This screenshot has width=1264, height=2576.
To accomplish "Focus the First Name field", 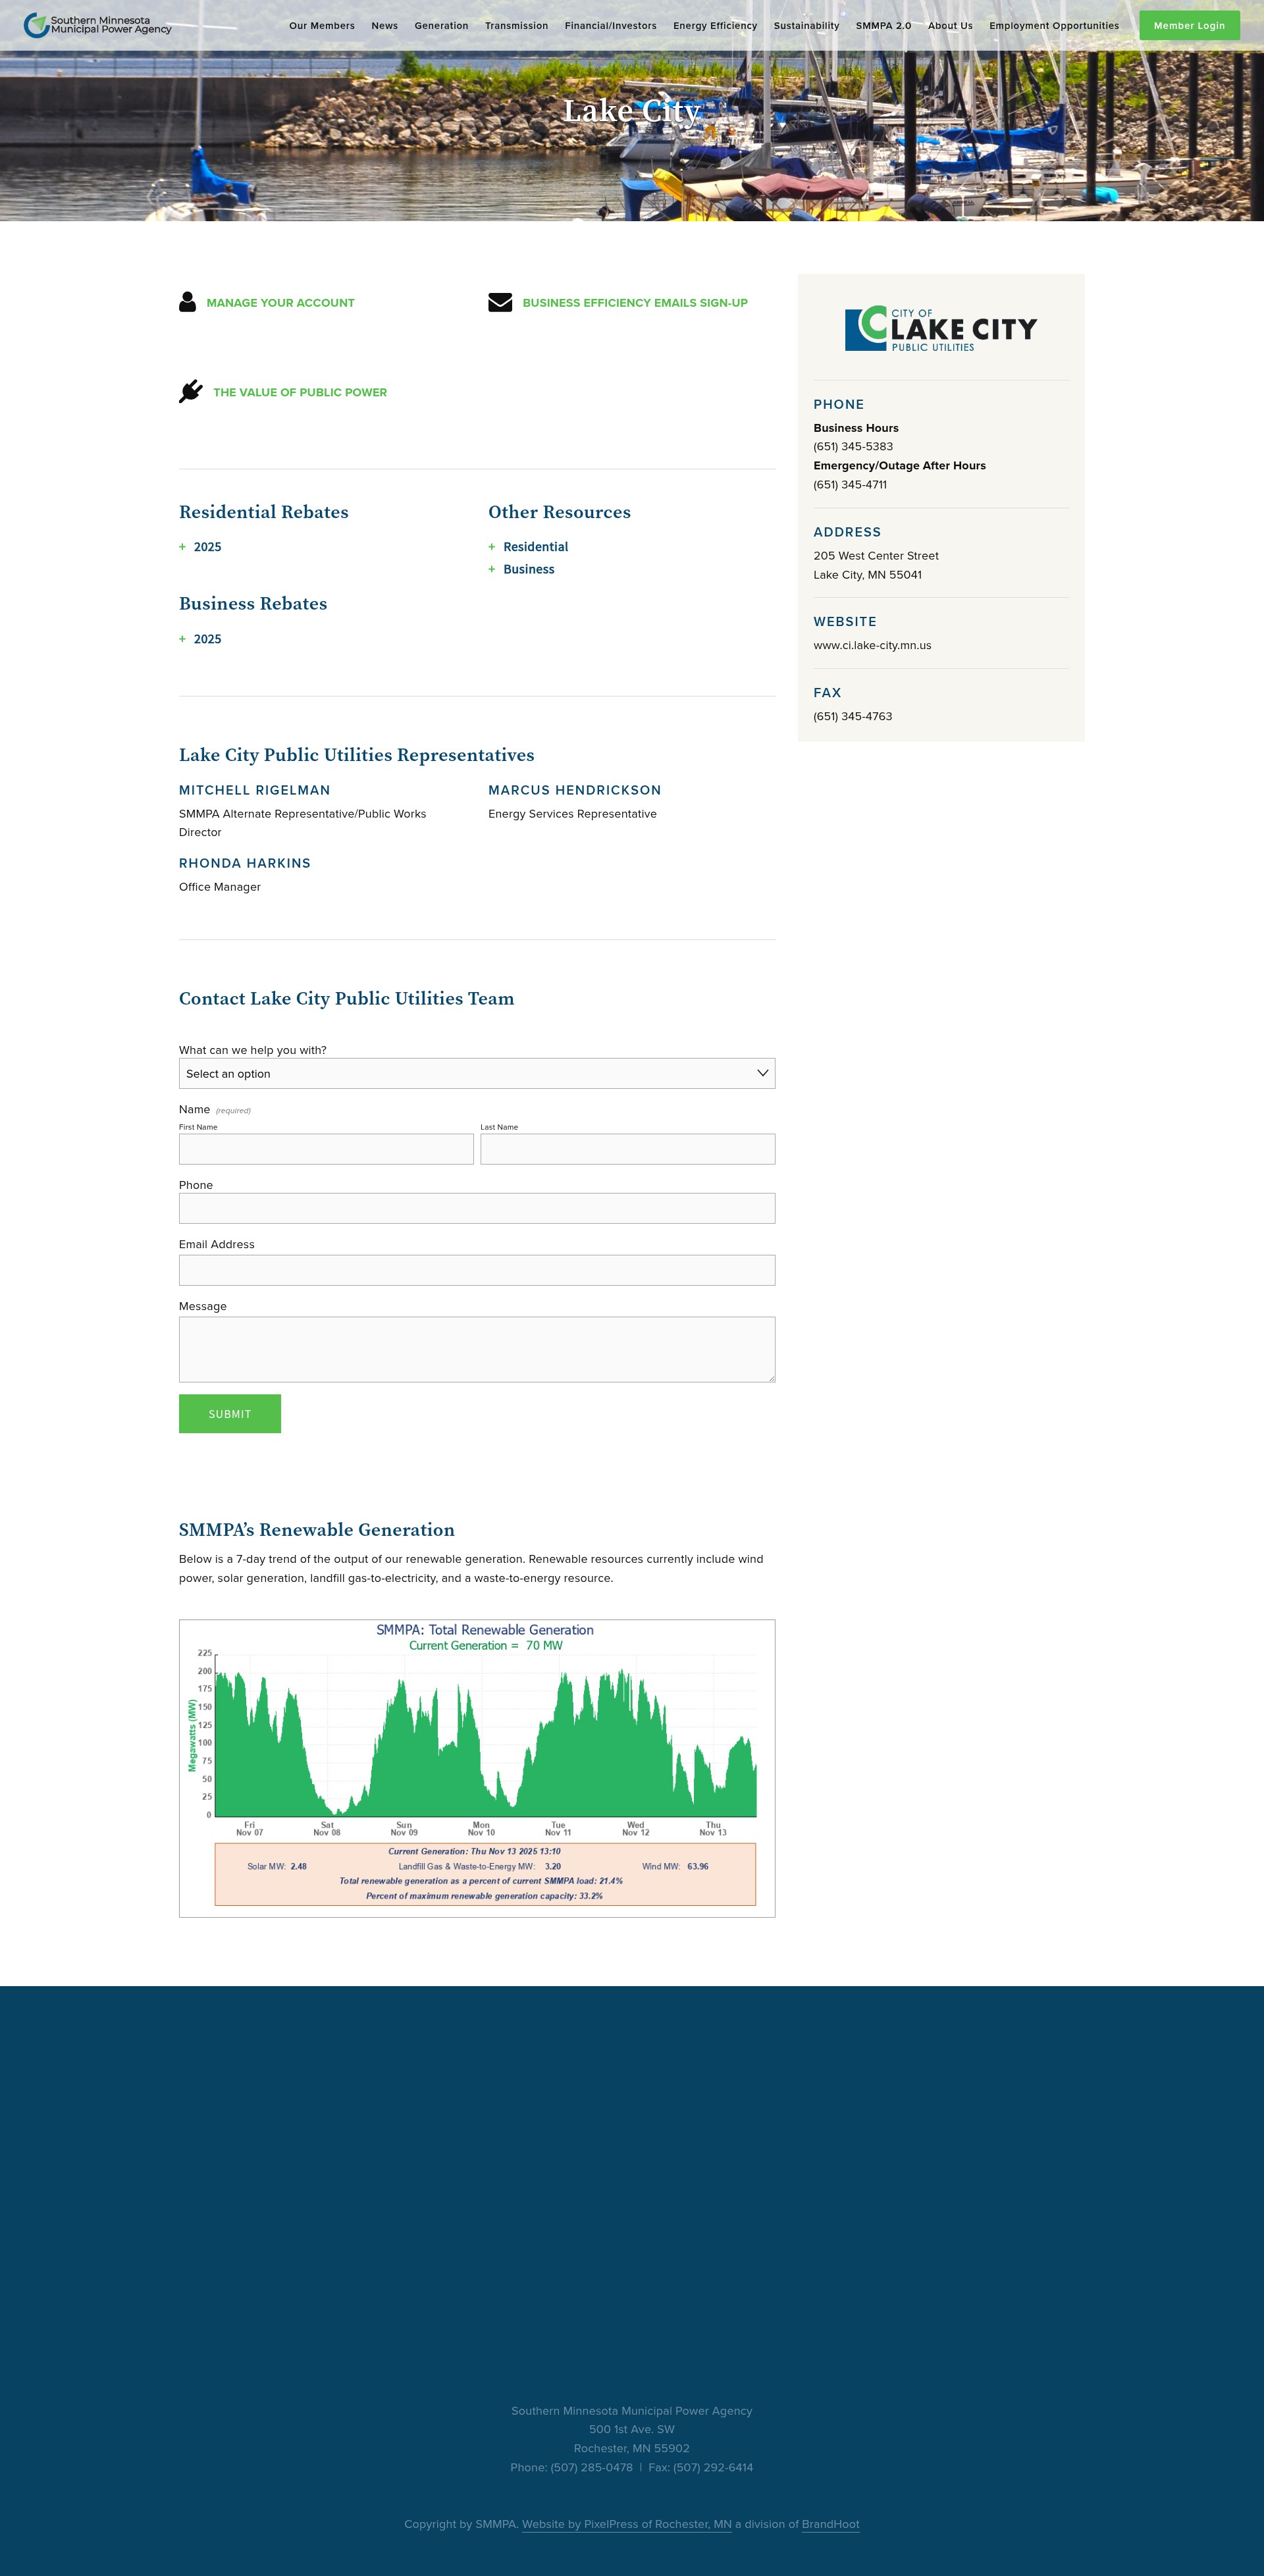I will 326,1149.
